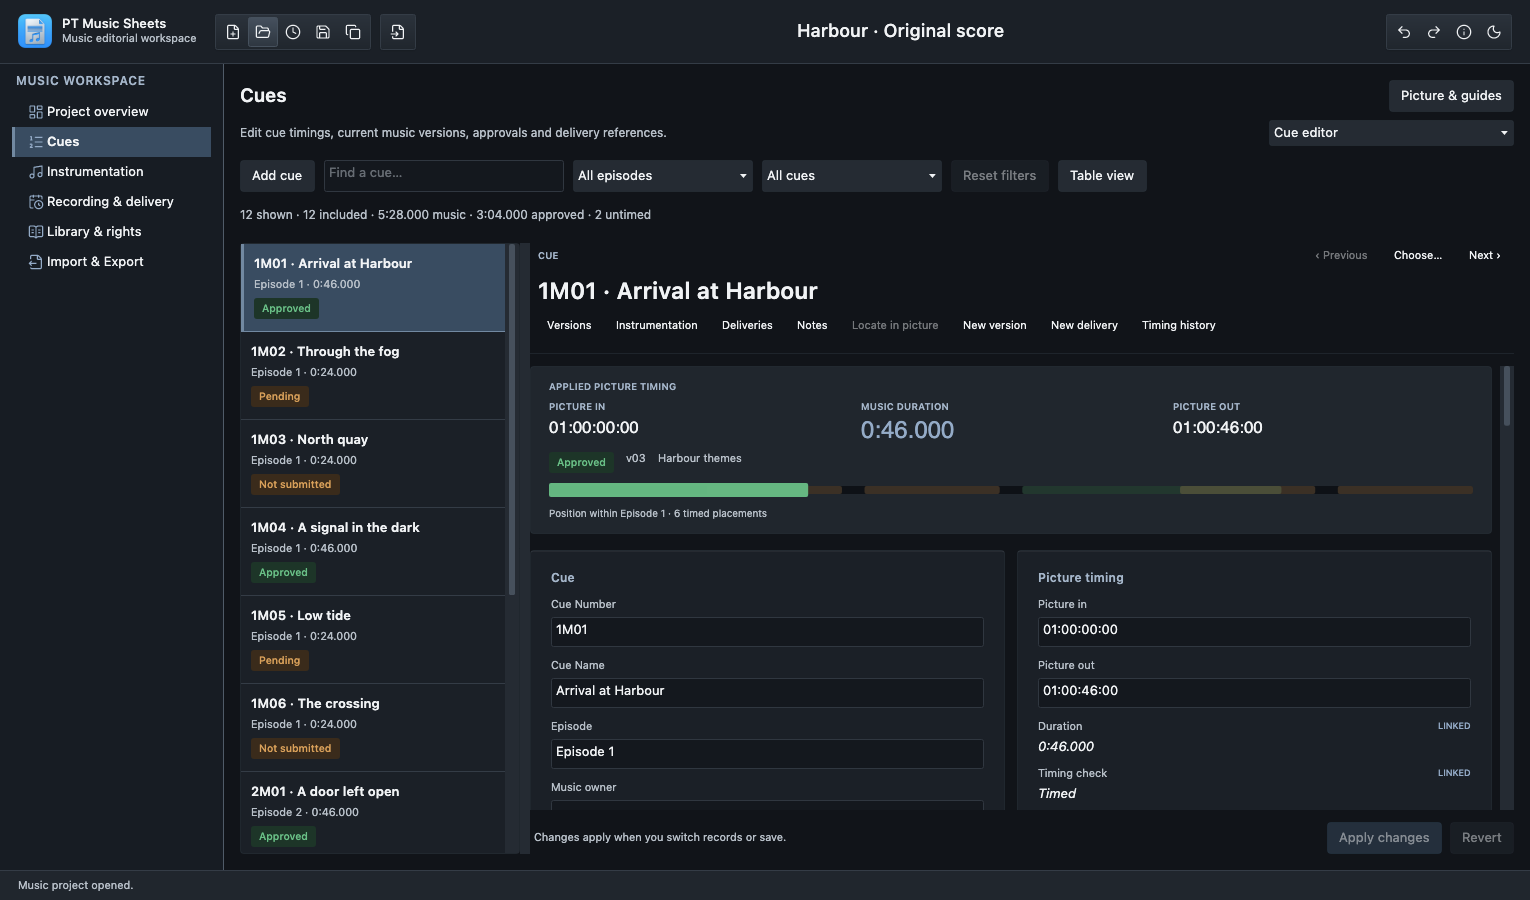Click the Find a cue search field
This screenshot has height=900, width=1530.
[x=444, y=176]
